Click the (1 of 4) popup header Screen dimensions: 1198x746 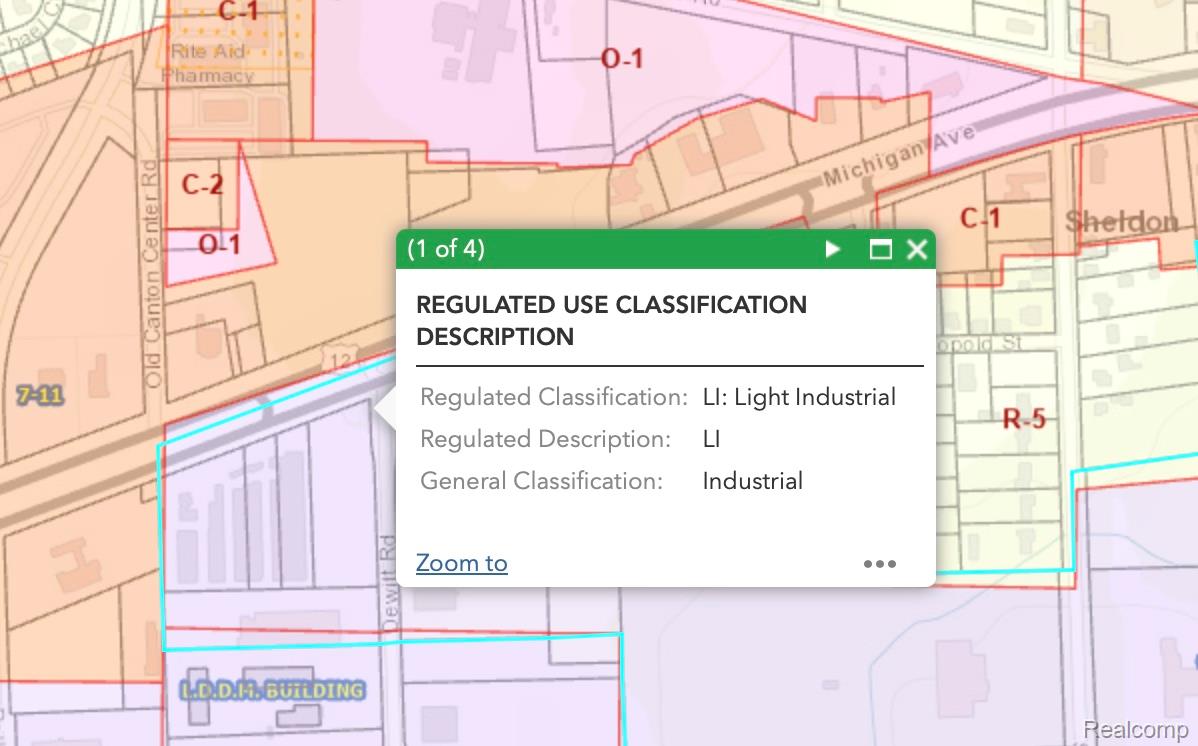coord(446,249)
